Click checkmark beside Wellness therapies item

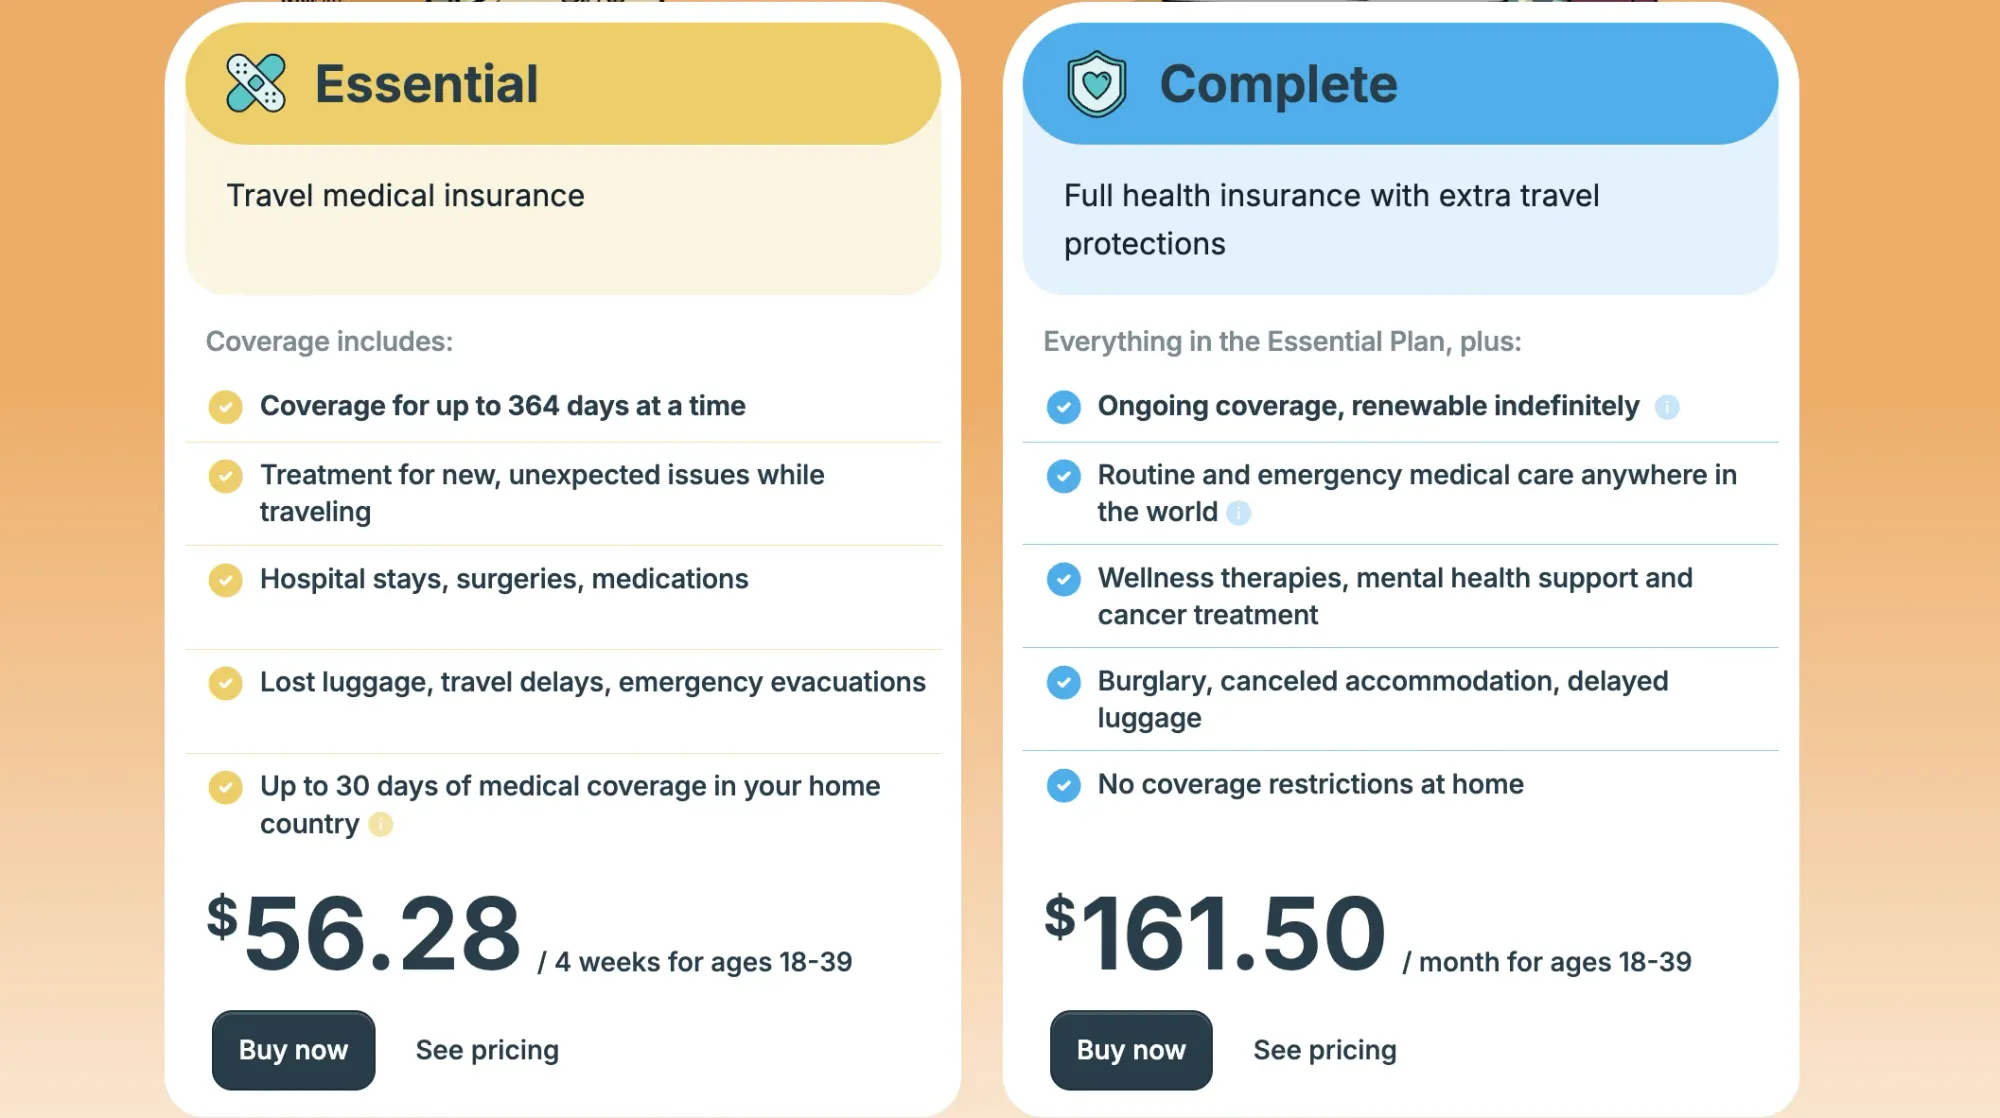click(1063, 579)
